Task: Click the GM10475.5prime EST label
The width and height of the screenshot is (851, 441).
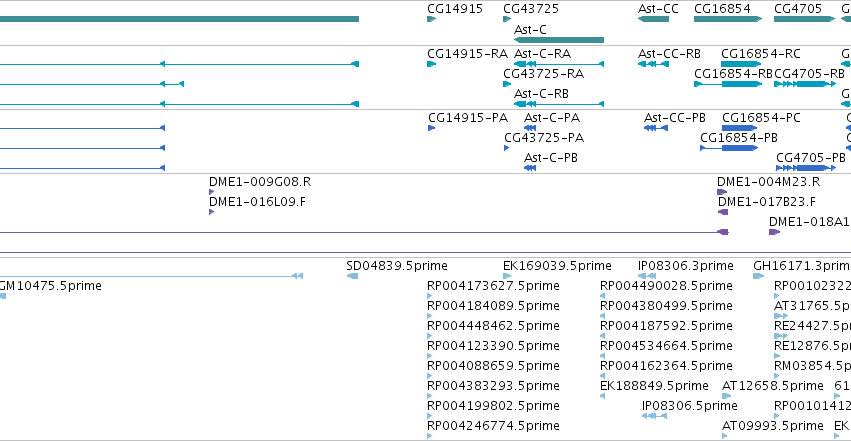Action: pyautogui.click(x=50, y=286)
